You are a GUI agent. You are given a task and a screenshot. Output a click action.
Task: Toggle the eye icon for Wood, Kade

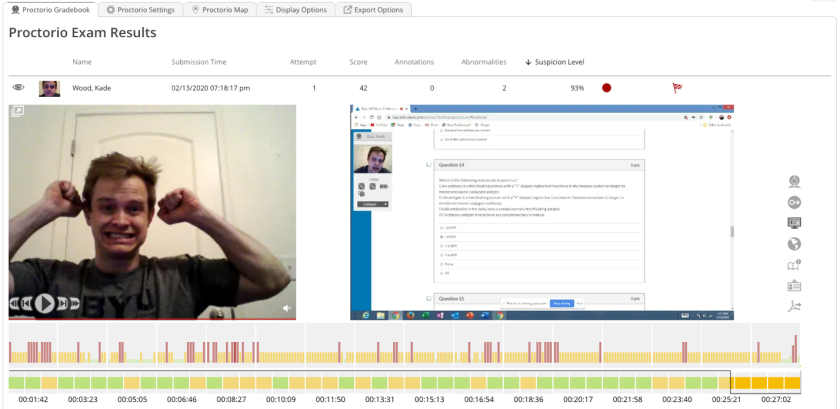[18, 87]
